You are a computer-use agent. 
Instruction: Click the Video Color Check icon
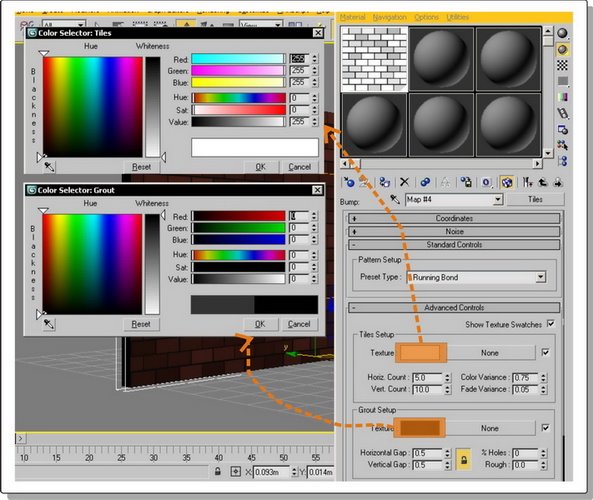coord(562,97)
